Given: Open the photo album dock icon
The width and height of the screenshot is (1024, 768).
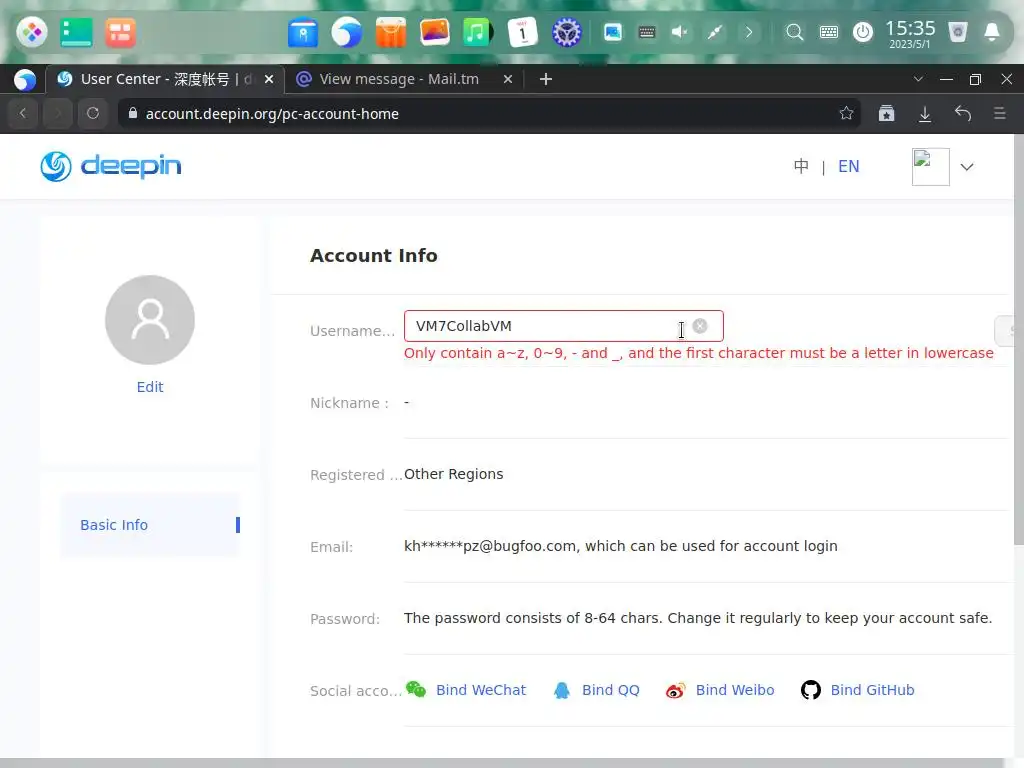Looking at the screenshot, I should click(434, 32).
